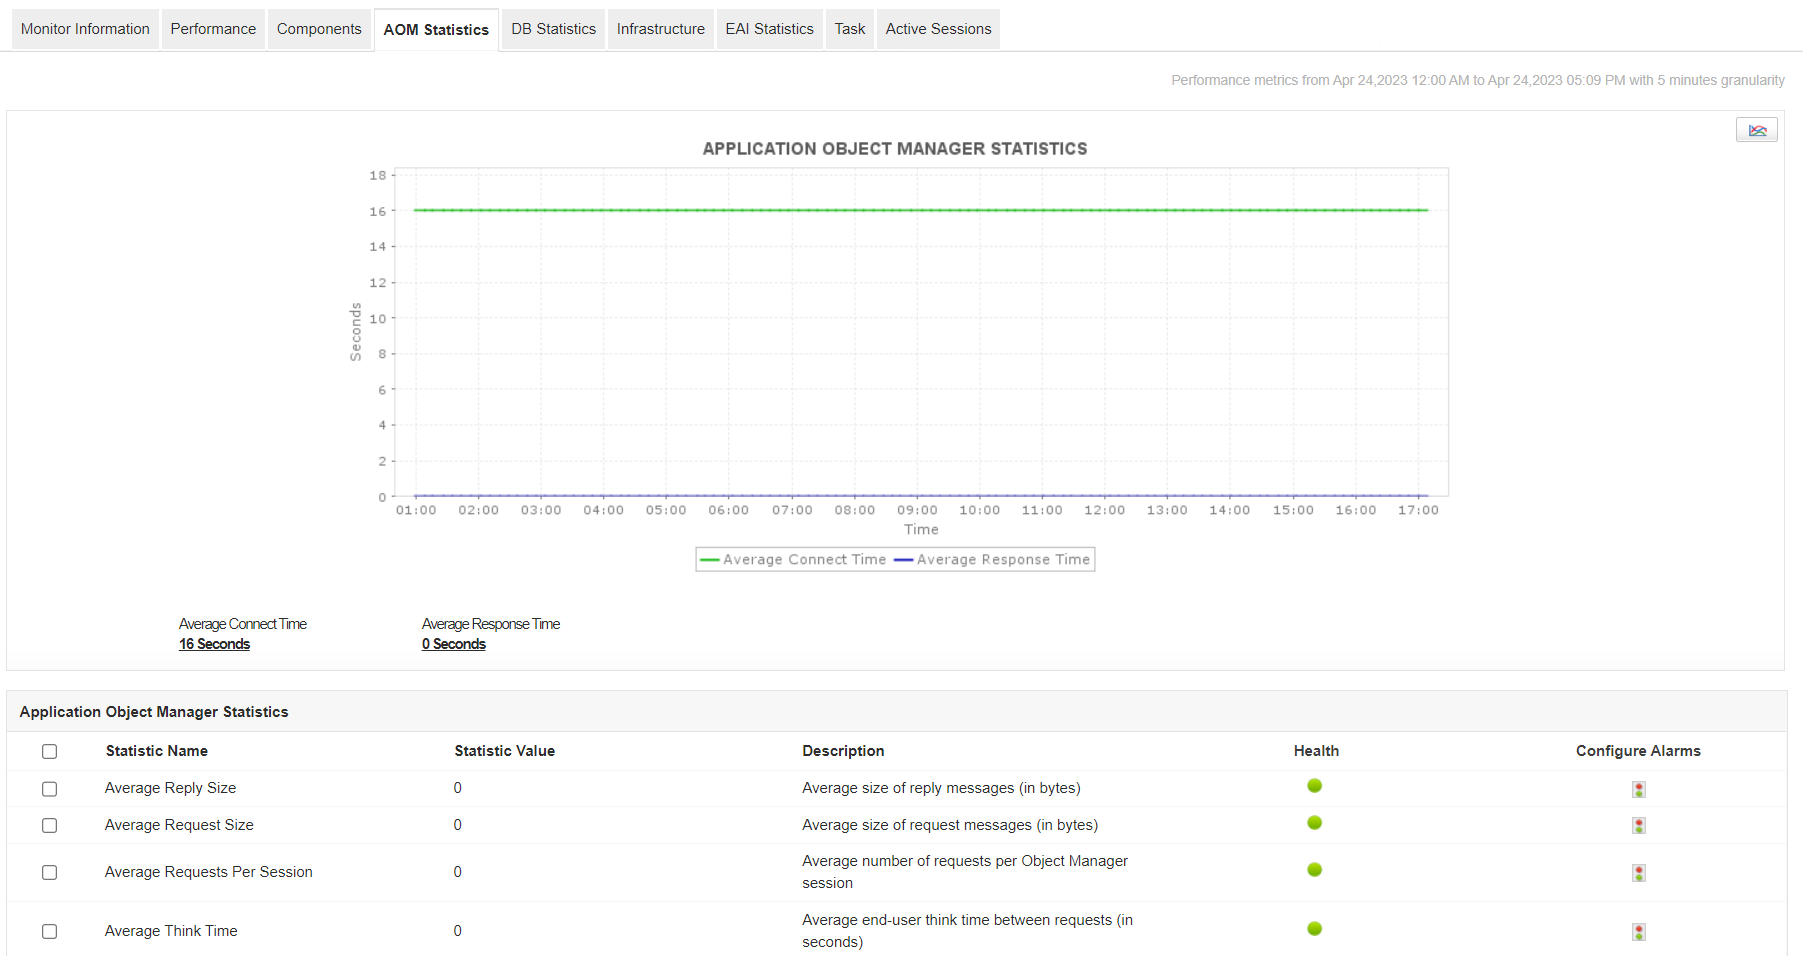
Task: Open the Active Sessions tab
Action: coord(938,29)
